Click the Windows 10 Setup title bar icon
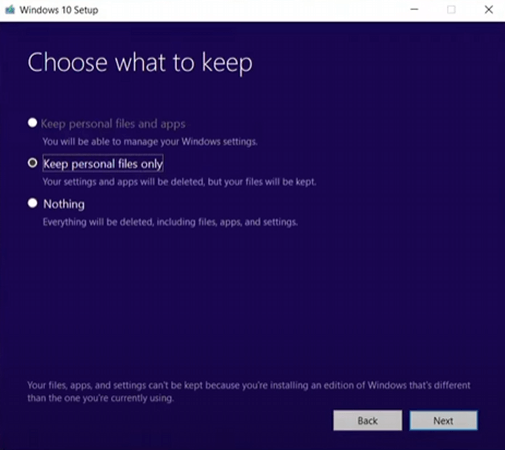The width and height of the screenshot is (505, 450). [10, 10]
